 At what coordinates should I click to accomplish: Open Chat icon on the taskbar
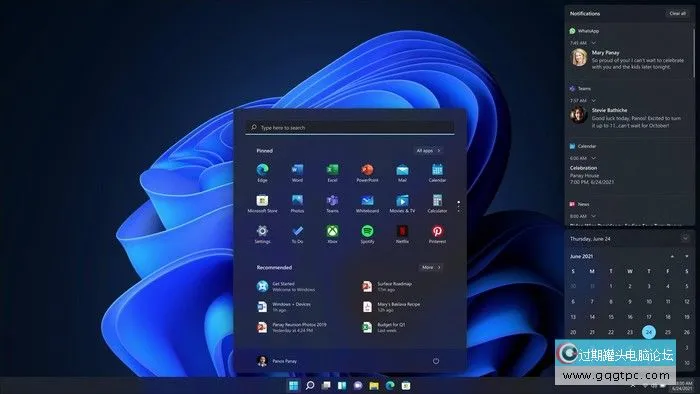point(358,386)
